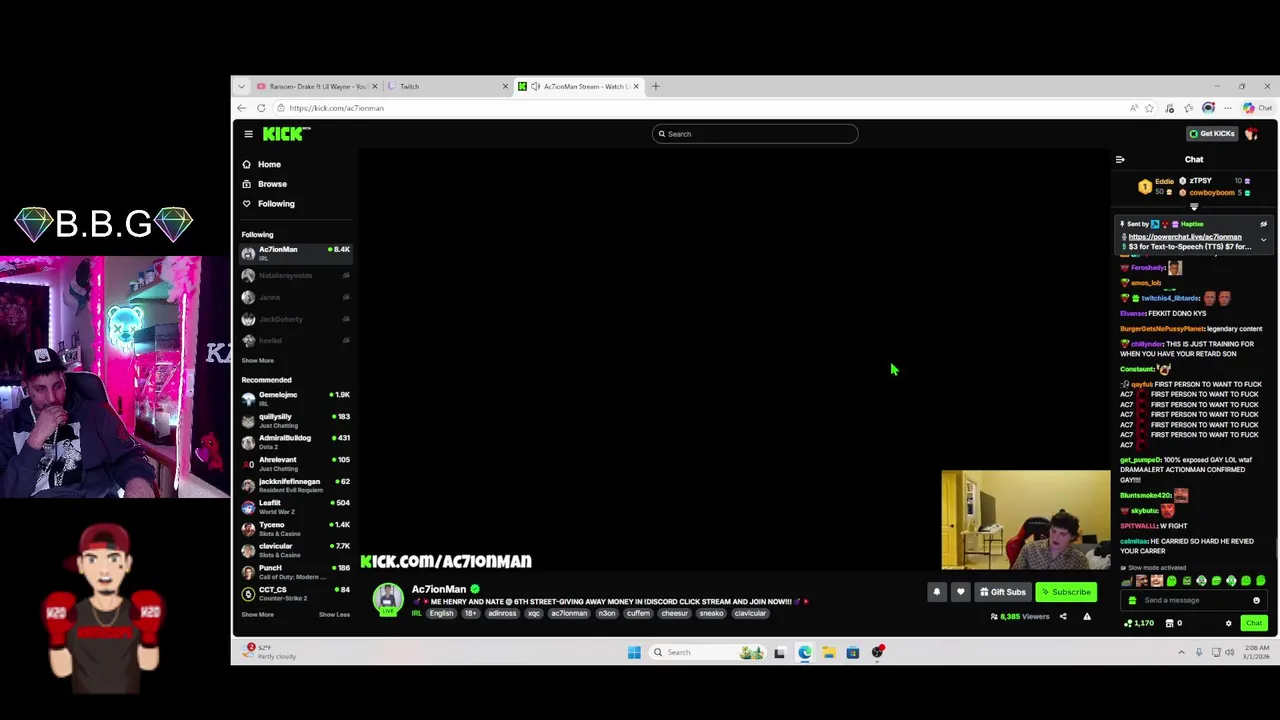Image resolution: width=1280 pixels, height=720 pixels.
Task: Open a new browser tab
Action: pos(656,87)
